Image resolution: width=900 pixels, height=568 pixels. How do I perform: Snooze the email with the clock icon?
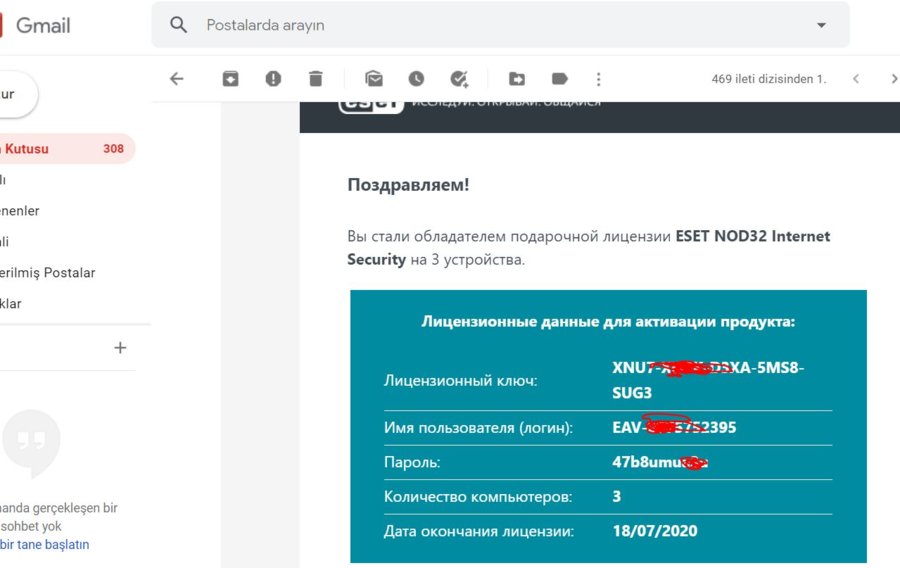(x=416, y=79)
